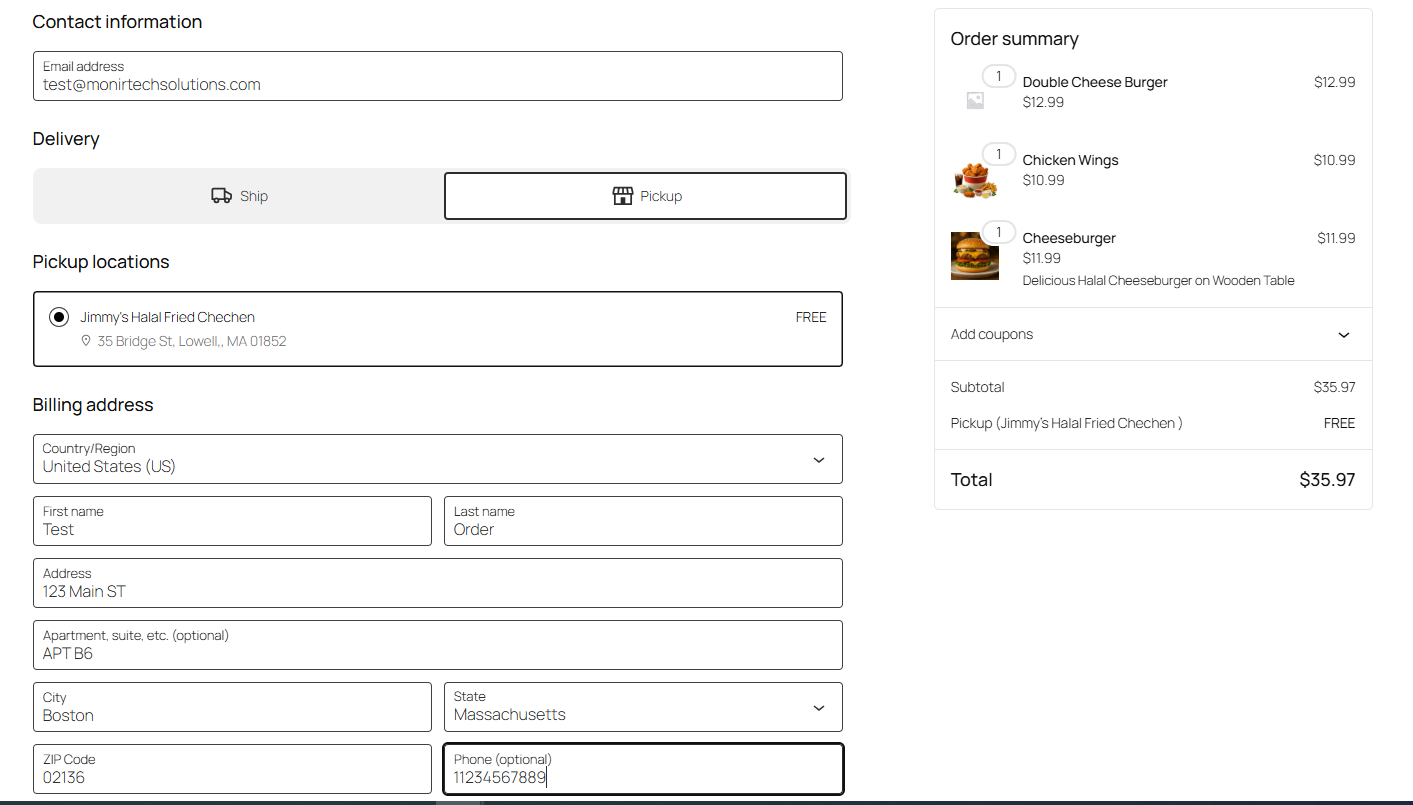The width and height of the screenshot is (1413, 805).
Task: Focus the Last name field
Action: pos(642,522)
